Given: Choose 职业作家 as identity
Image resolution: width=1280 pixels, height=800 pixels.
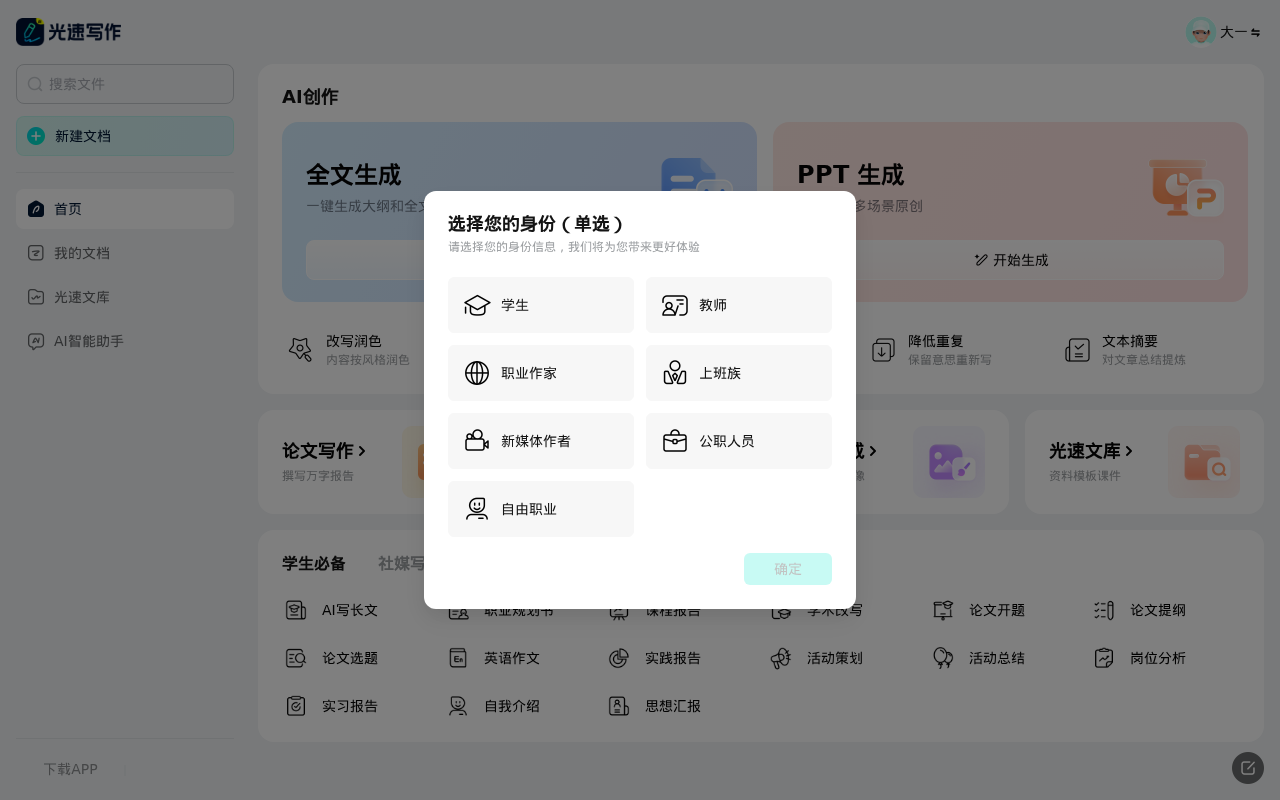Looking at the screenshot, I should 541,373.
